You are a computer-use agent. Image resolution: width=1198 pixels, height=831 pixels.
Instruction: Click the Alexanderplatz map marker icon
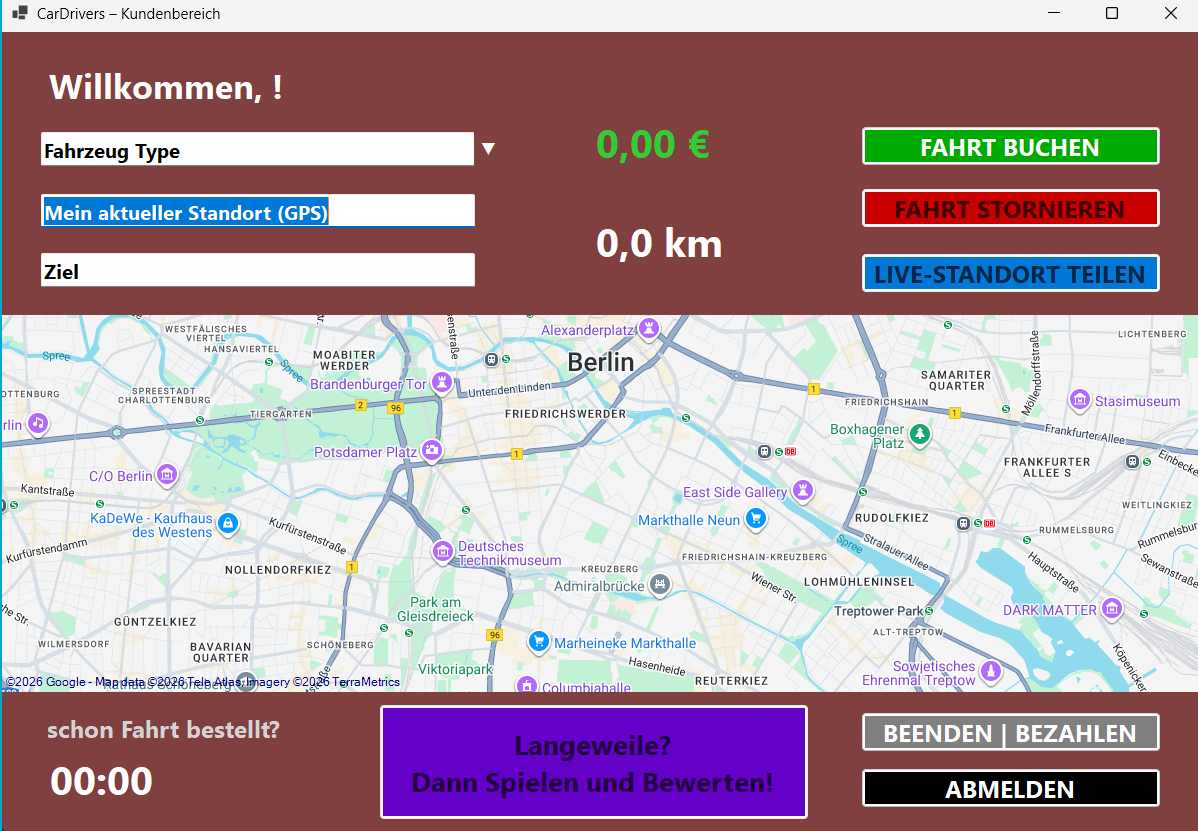click(x=649, y=328)
